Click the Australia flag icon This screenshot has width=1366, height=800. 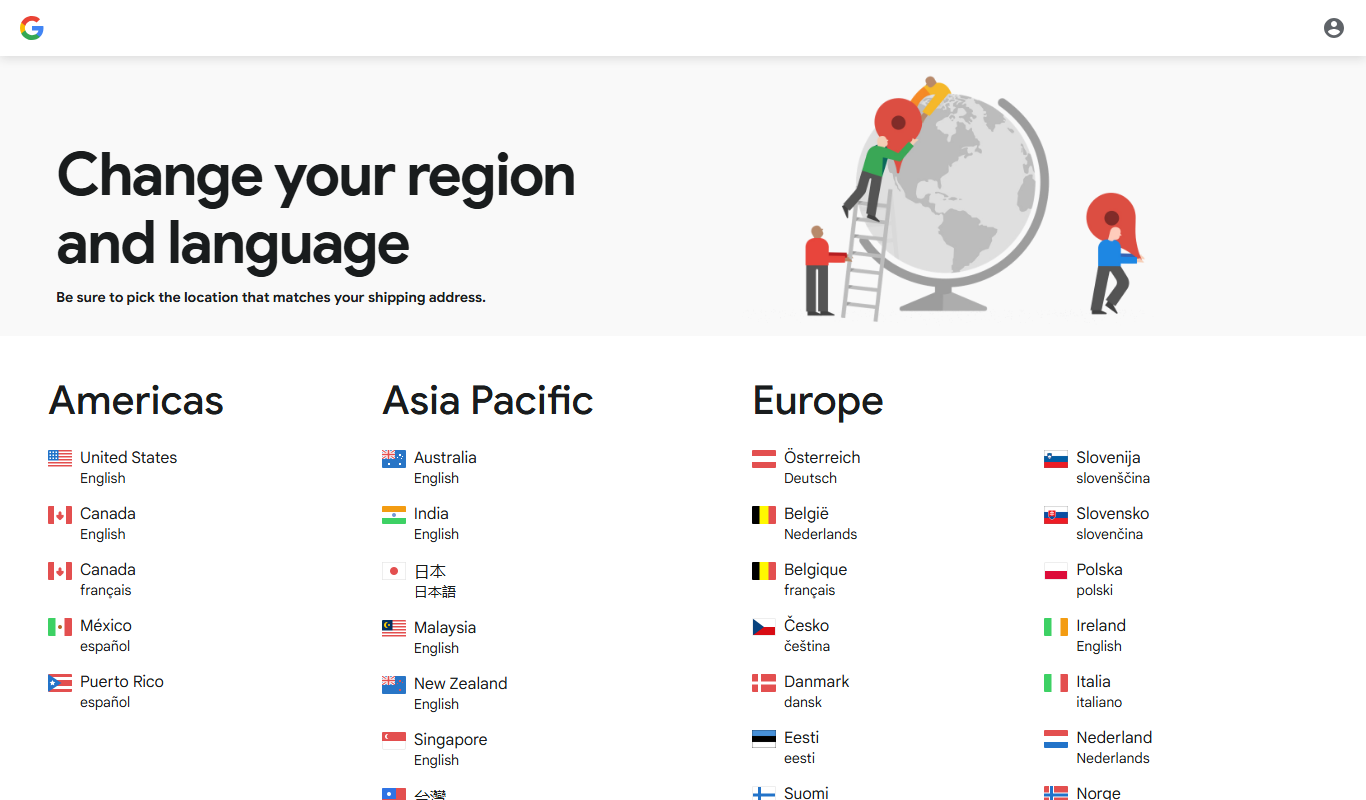tap(394, 458)
